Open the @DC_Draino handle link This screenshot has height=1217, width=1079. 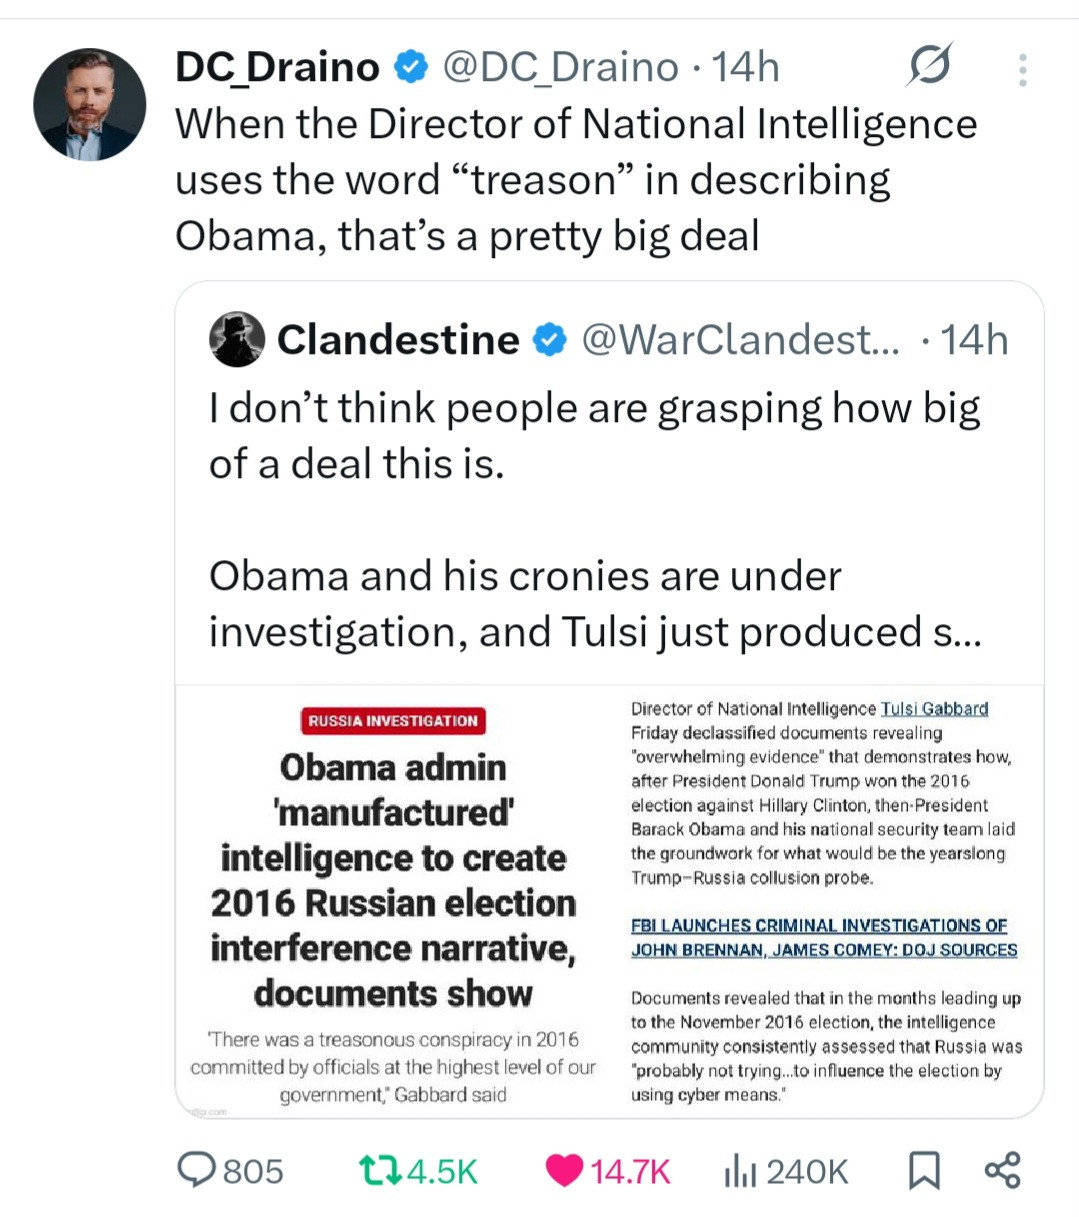tap(559, 68)
